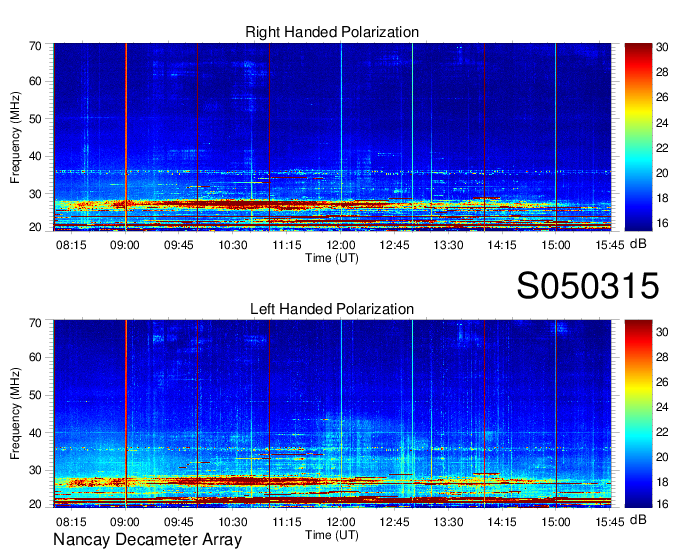Click the 24 value on top color bar scale
The image size is (680, 552).
click(x=662, y=123)
